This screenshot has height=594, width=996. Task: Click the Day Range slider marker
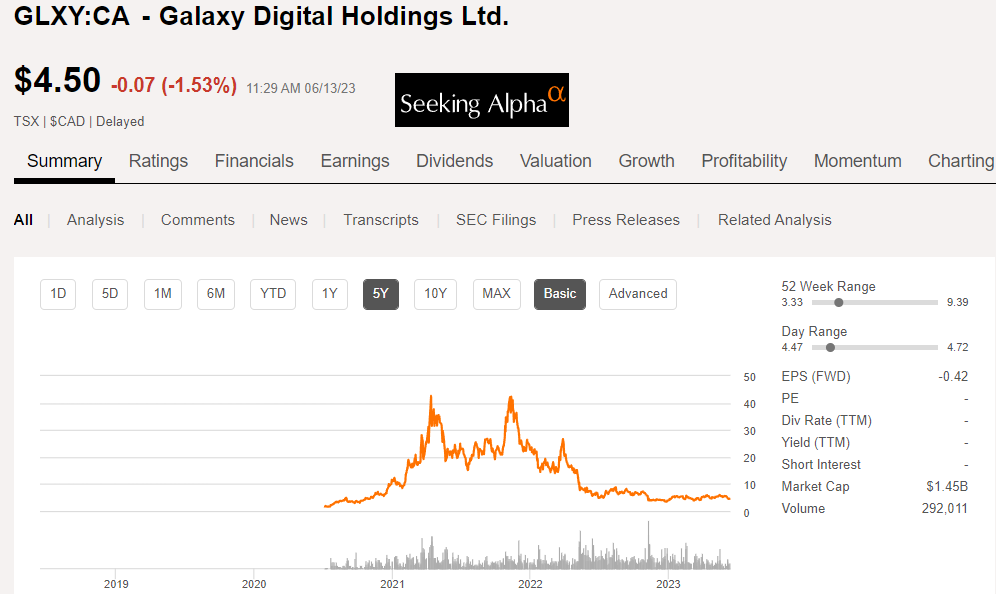[830, 347]
